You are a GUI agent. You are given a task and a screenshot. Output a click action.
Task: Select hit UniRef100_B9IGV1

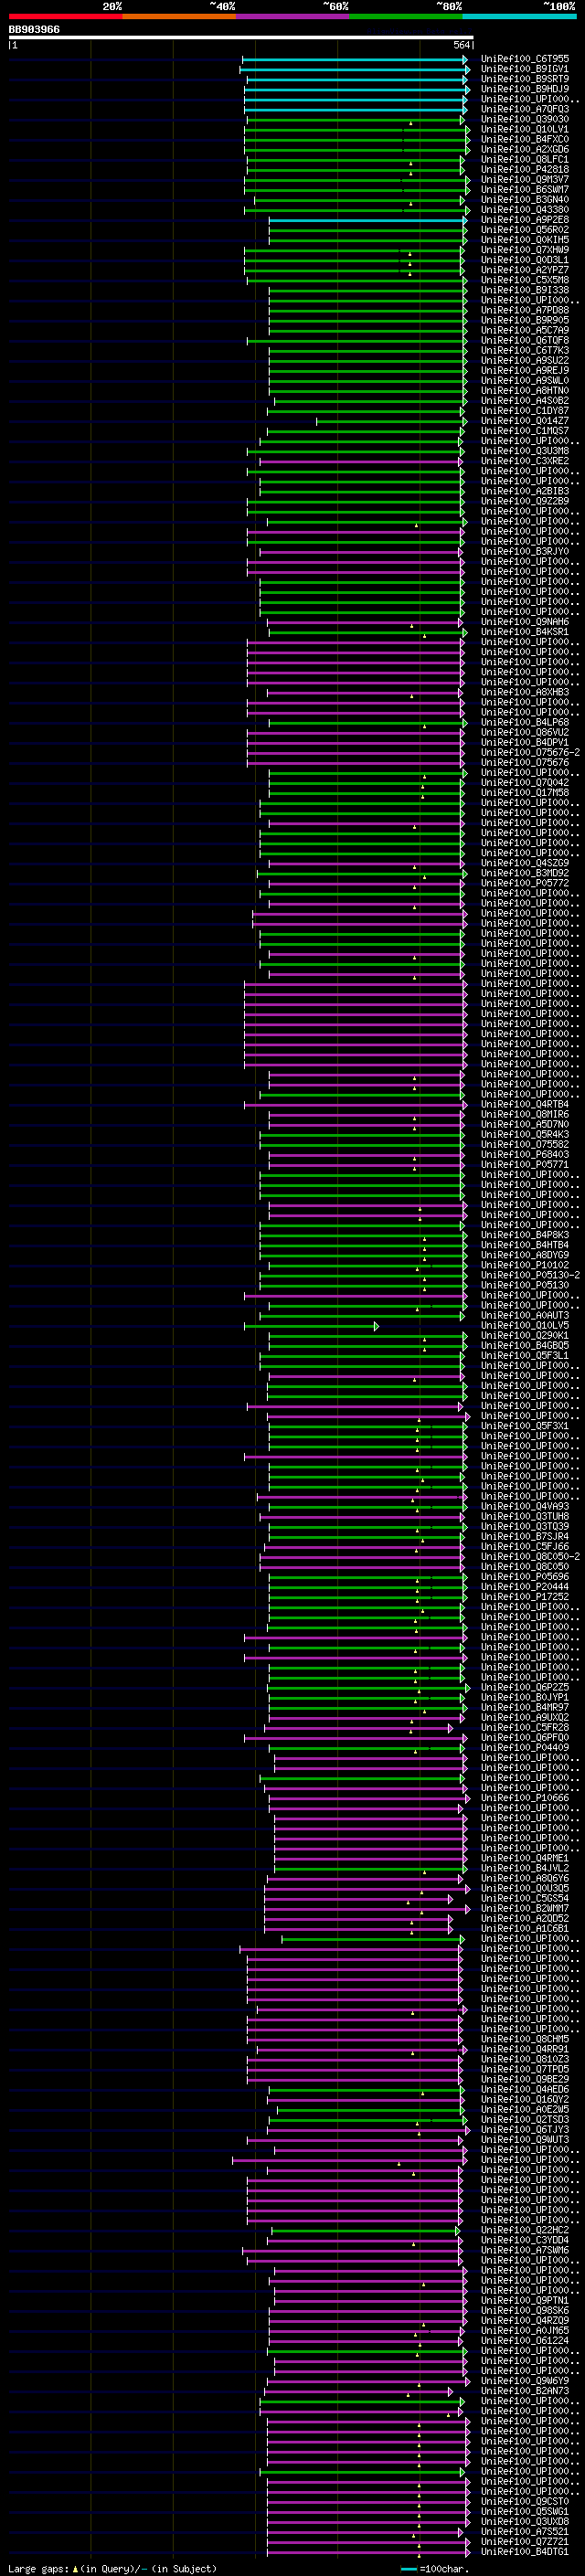[525, 69]
